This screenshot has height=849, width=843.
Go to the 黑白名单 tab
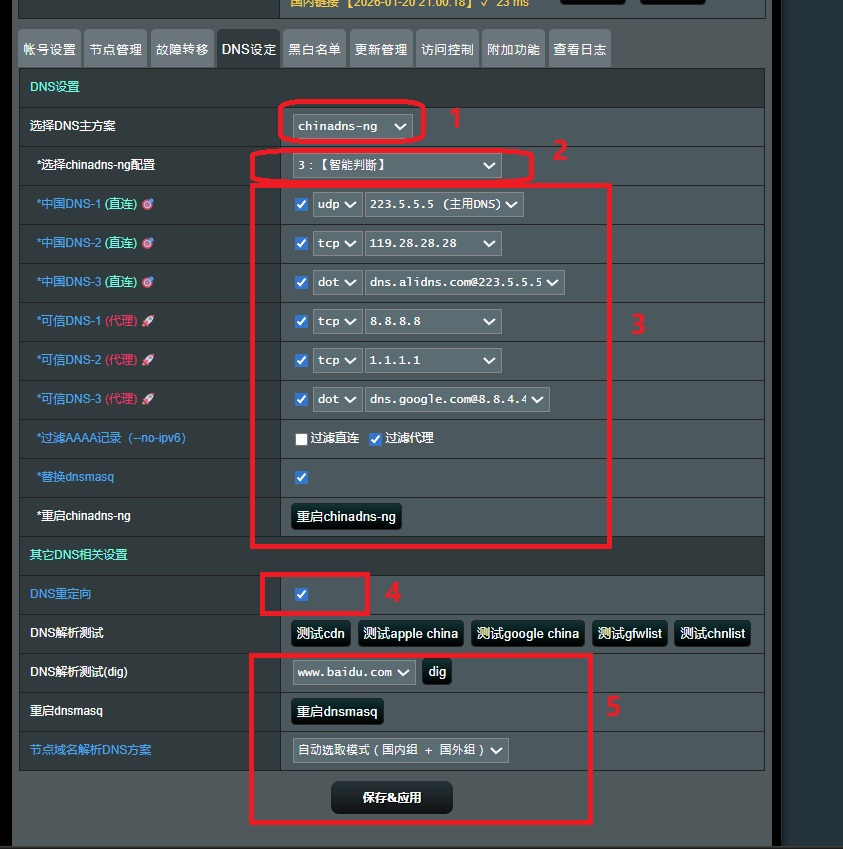(x=314, y=49)
